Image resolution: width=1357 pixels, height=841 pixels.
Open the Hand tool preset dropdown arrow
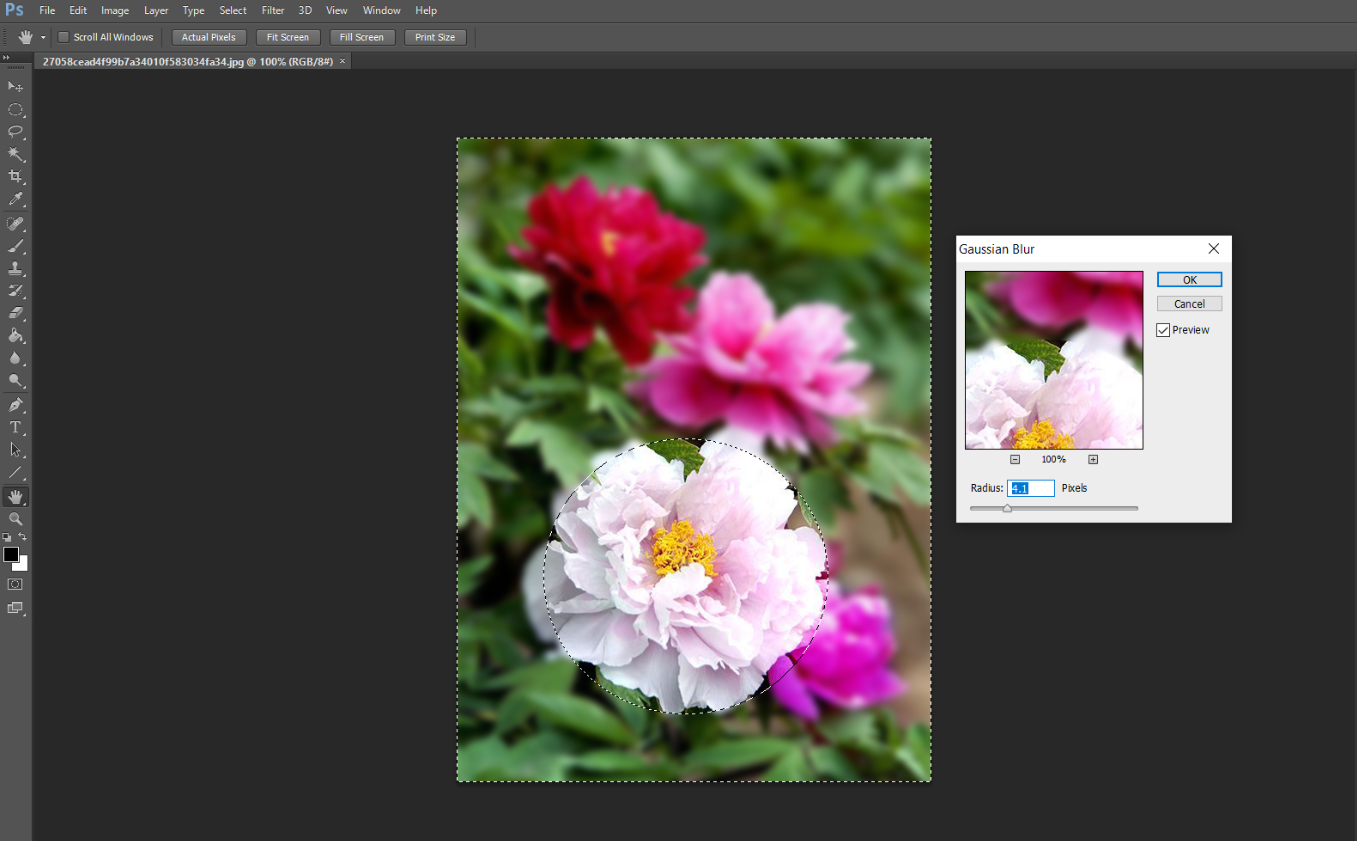tap(43, 37)
